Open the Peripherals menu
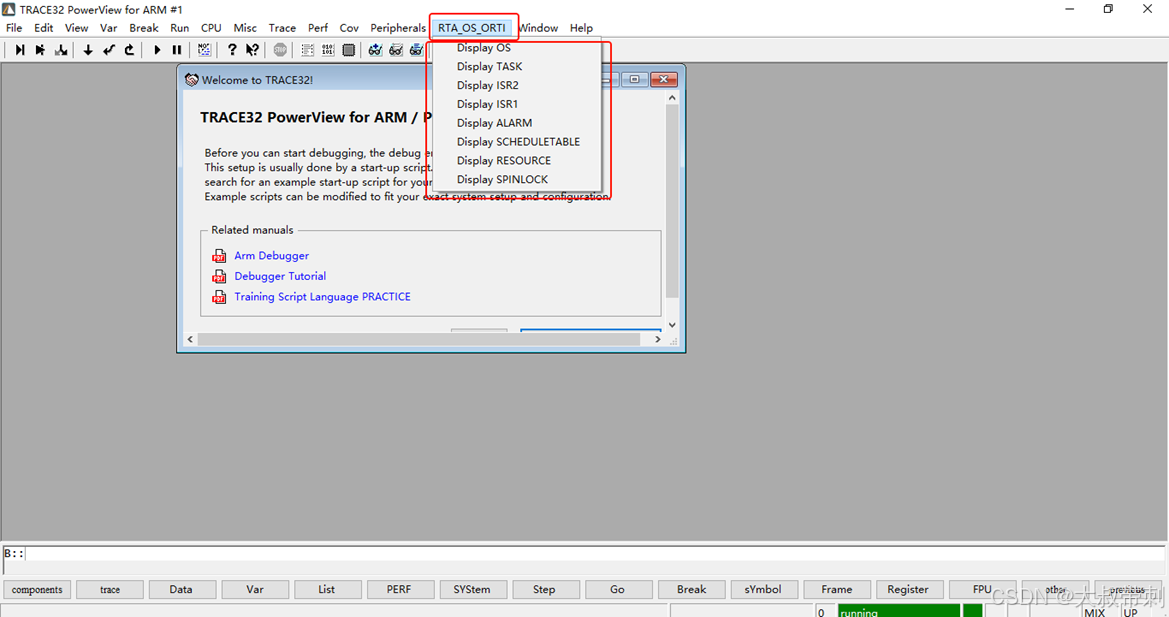 (398, 28)
